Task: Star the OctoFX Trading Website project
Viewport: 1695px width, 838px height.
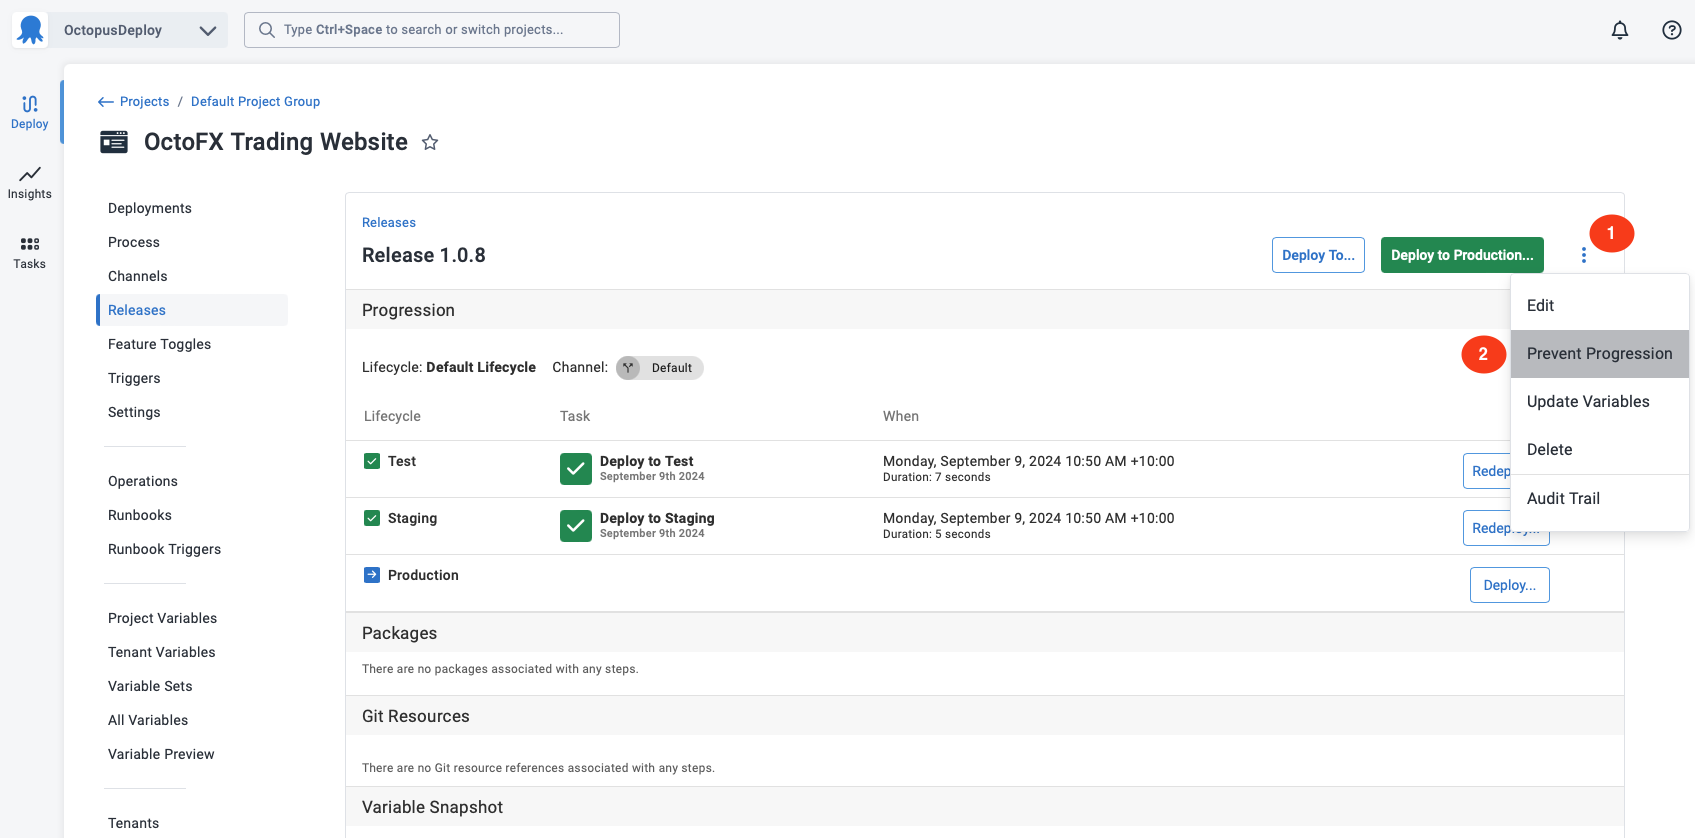Action: (x=430, y=142)
